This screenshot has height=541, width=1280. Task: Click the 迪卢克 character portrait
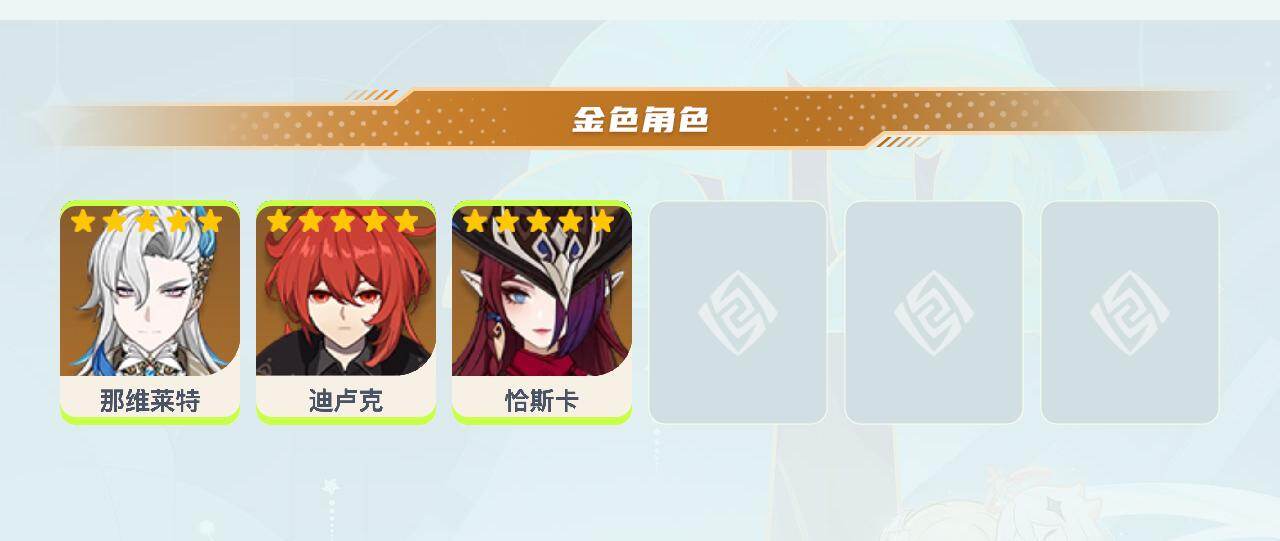(346, 292)
